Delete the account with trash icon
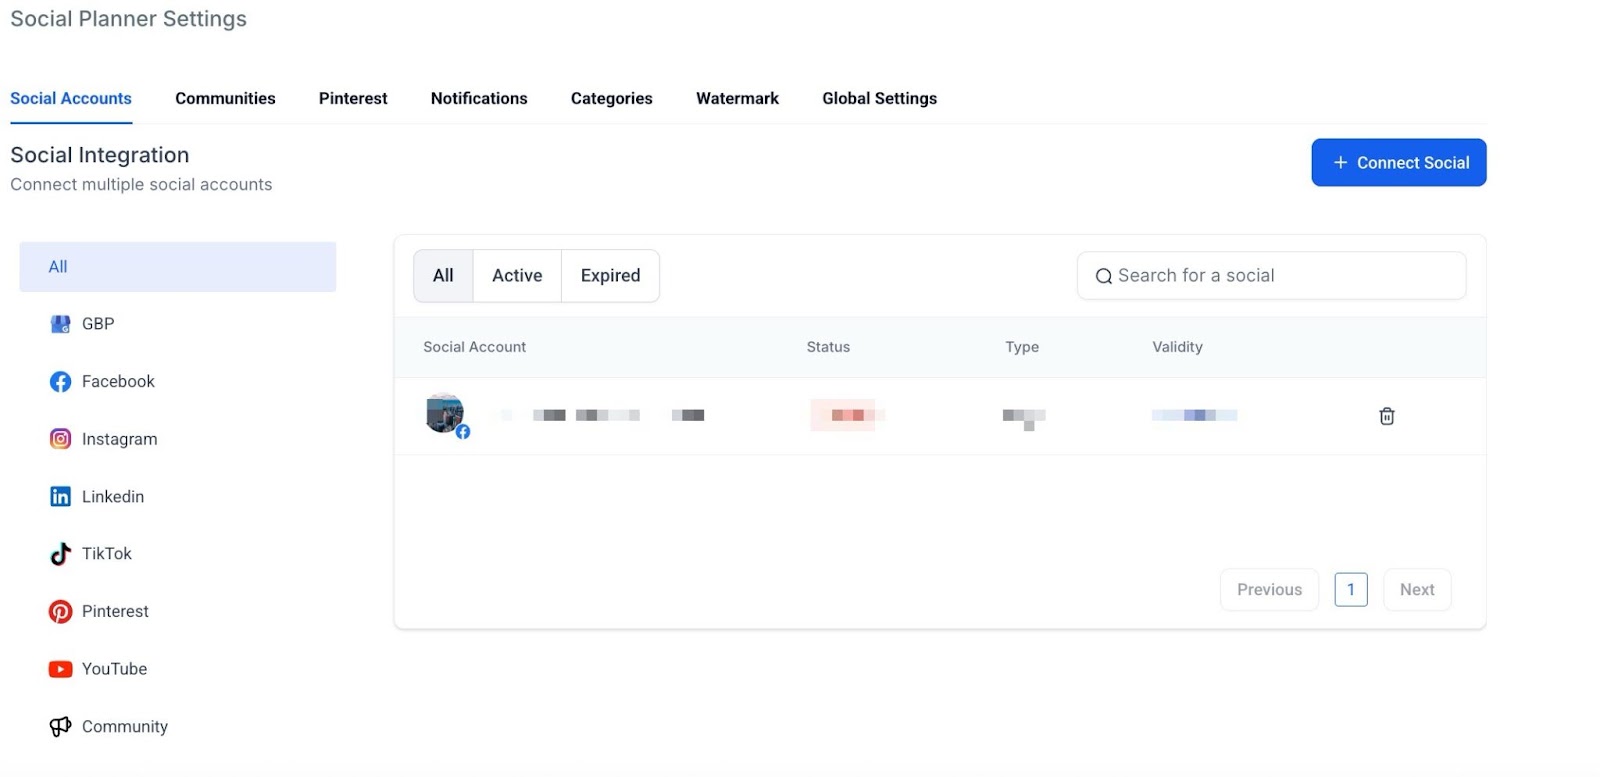 [1386, 416]
